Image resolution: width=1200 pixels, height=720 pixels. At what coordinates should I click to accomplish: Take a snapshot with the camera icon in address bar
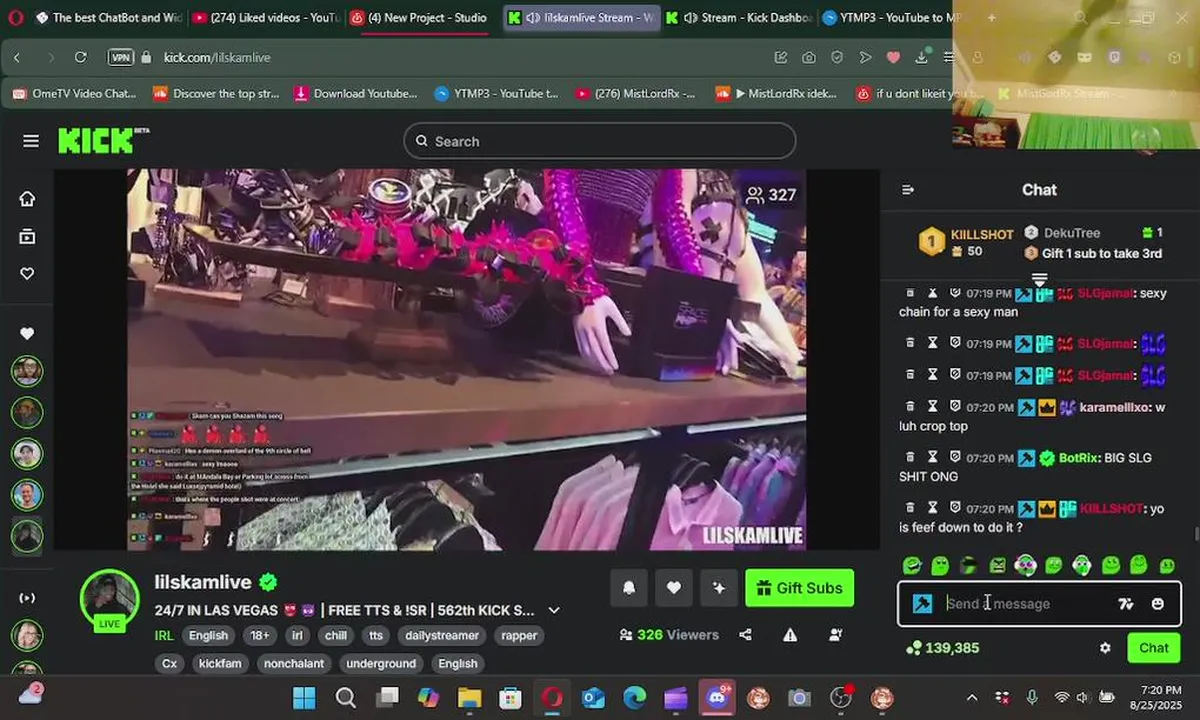point(808,58)
